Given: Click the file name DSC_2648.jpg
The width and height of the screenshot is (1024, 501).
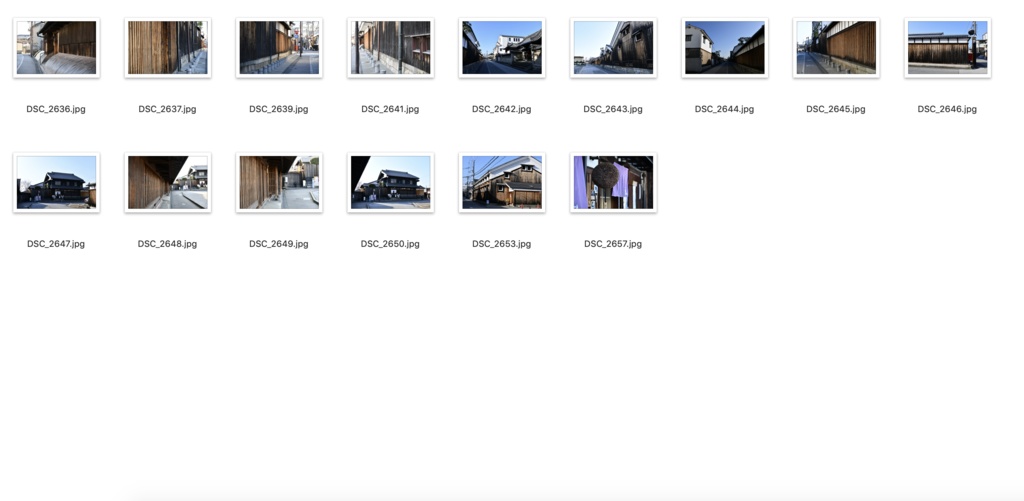Looking at the screenshot, I should pyautogui.click(x=167, y=244).
